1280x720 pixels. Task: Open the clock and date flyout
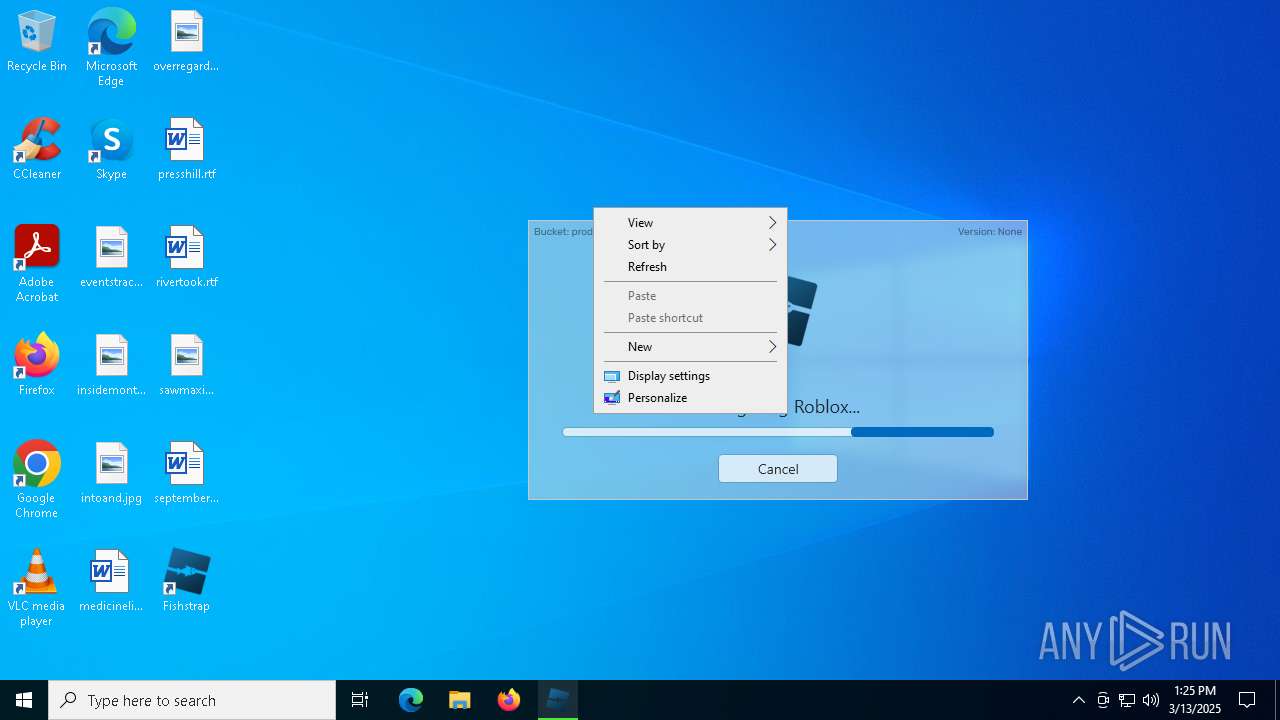[x=1197, y=700]
